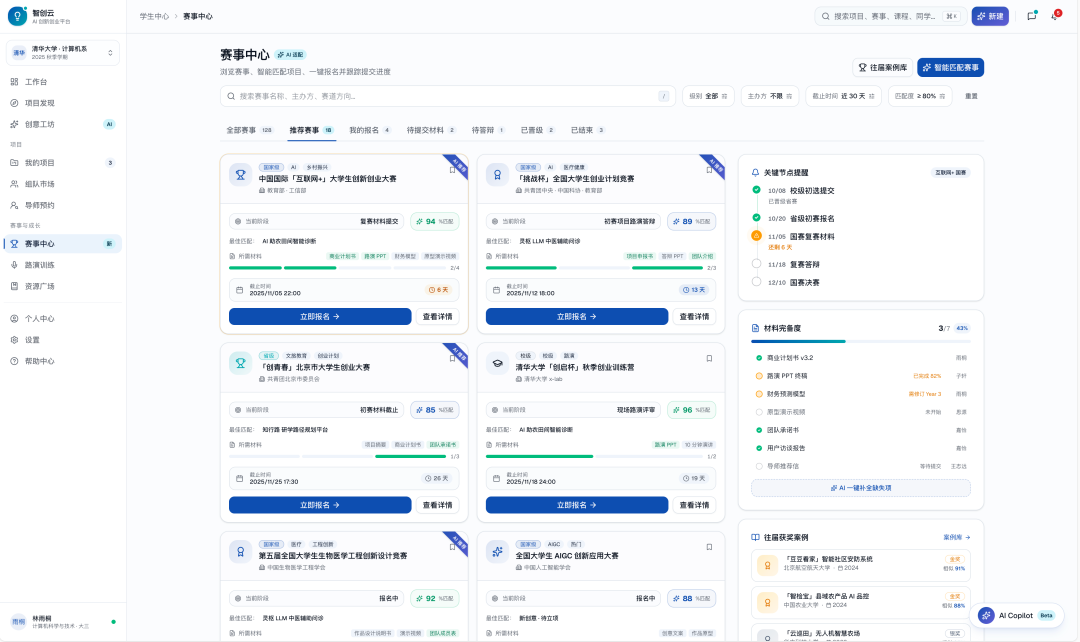Click 查看详情 on the 「创青春」card
1080x642 pixels.
click(x=437, y=506)
